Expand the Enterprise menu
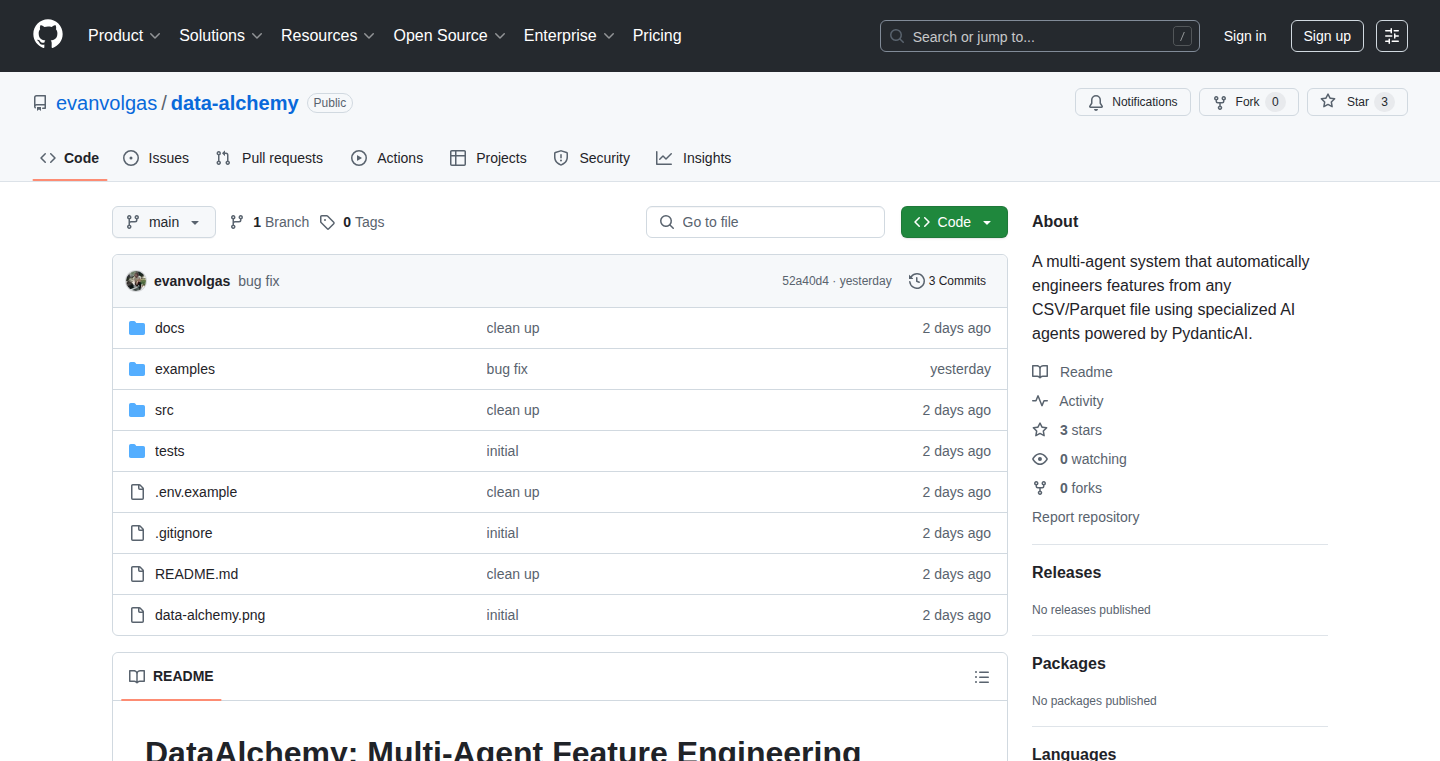 point(569,35)
